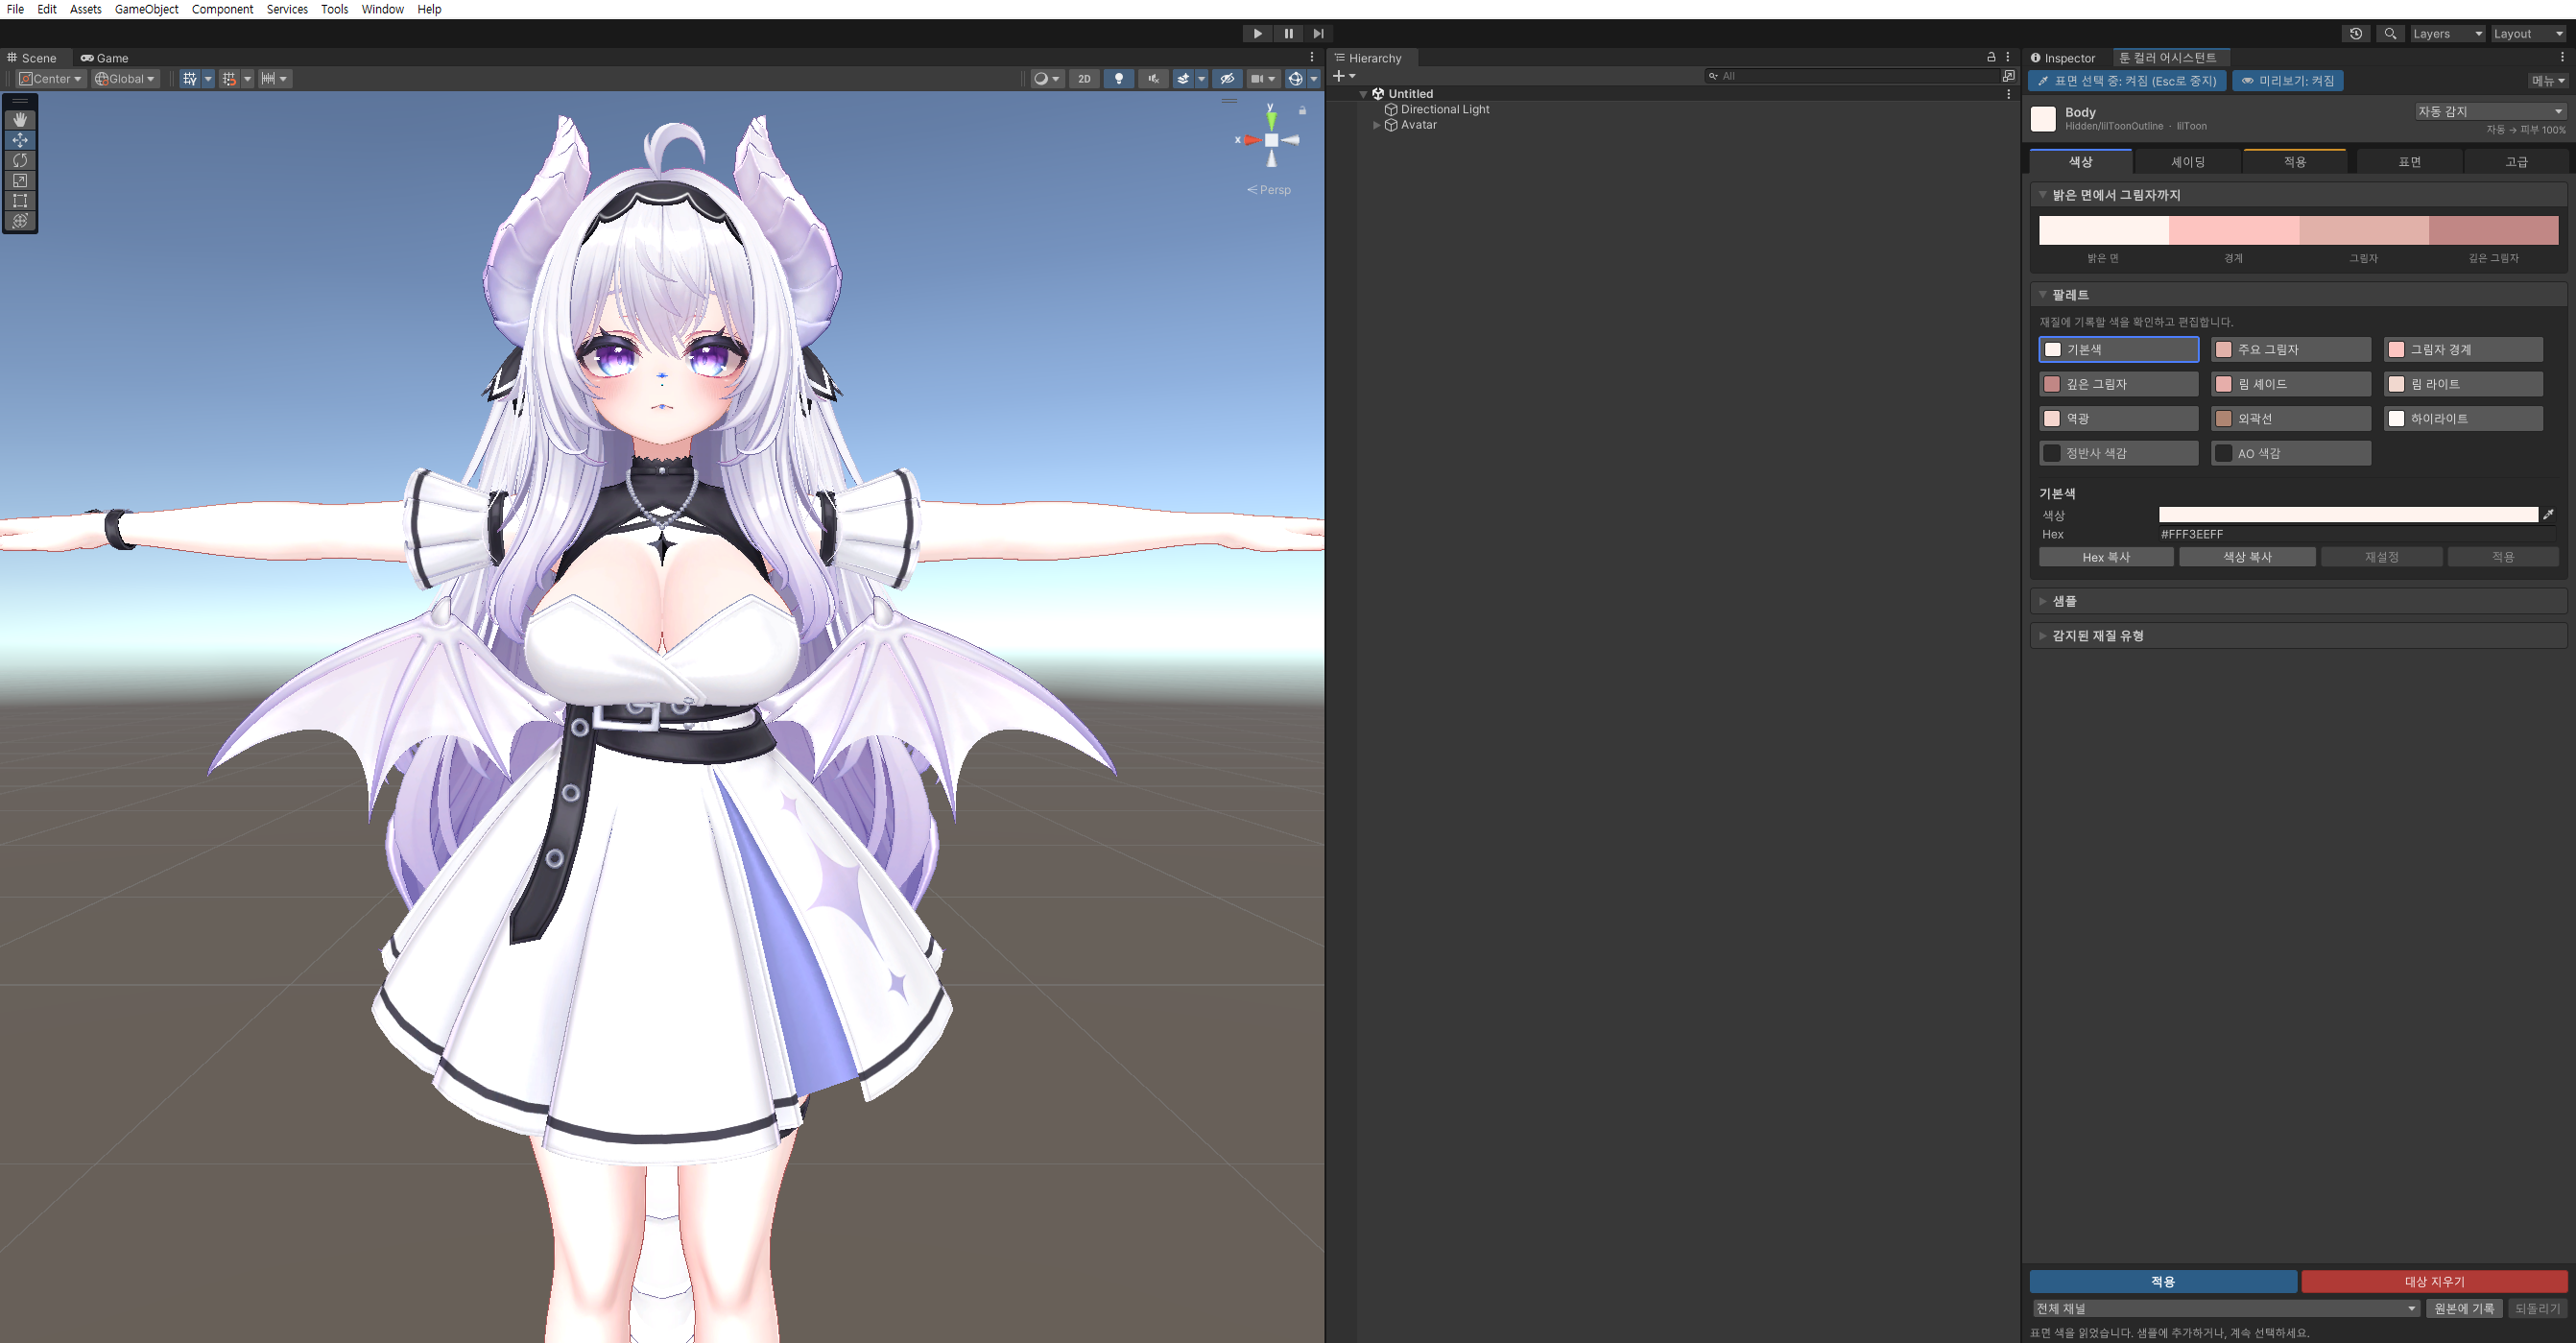Select the Rect tool
The height and width of the screenshot is (1343, 2576).
click(x=20, y=200)
